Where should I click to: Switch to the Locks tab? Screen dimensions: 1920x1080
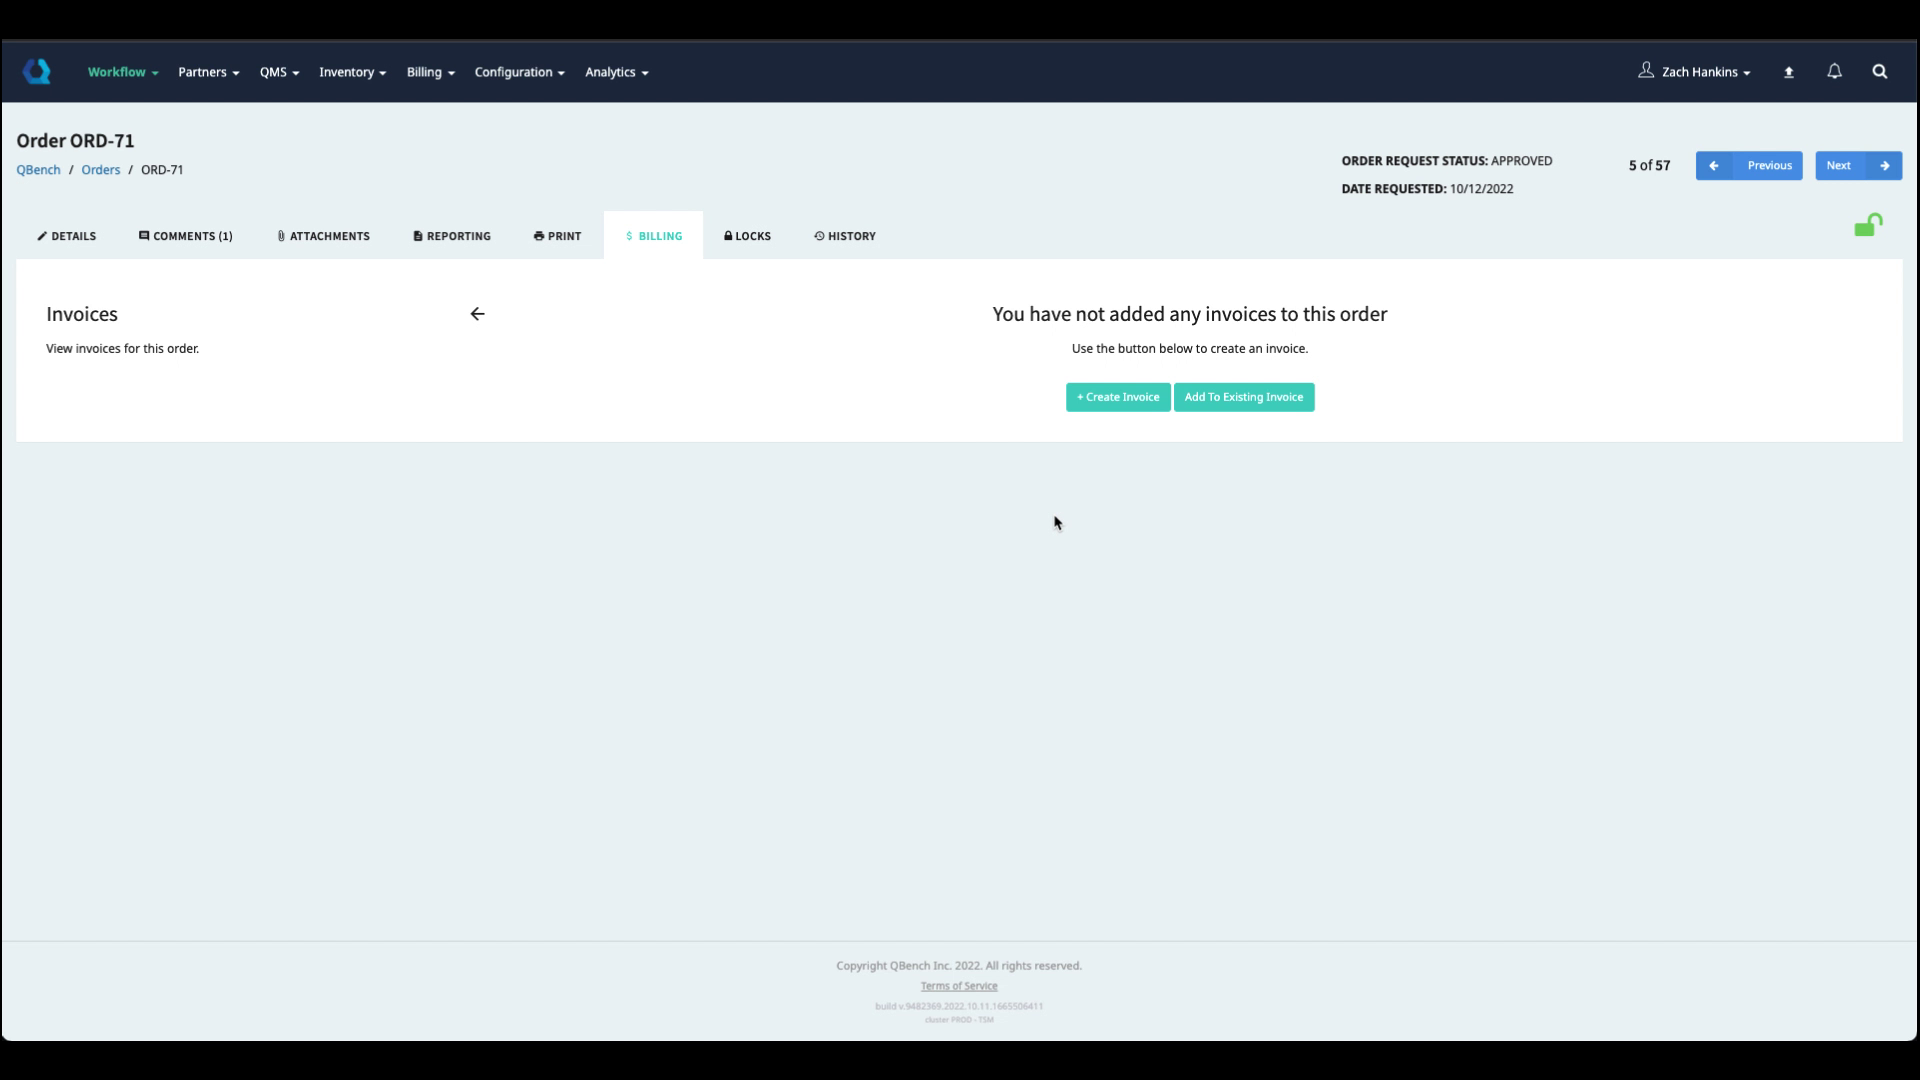click(747, 236)
